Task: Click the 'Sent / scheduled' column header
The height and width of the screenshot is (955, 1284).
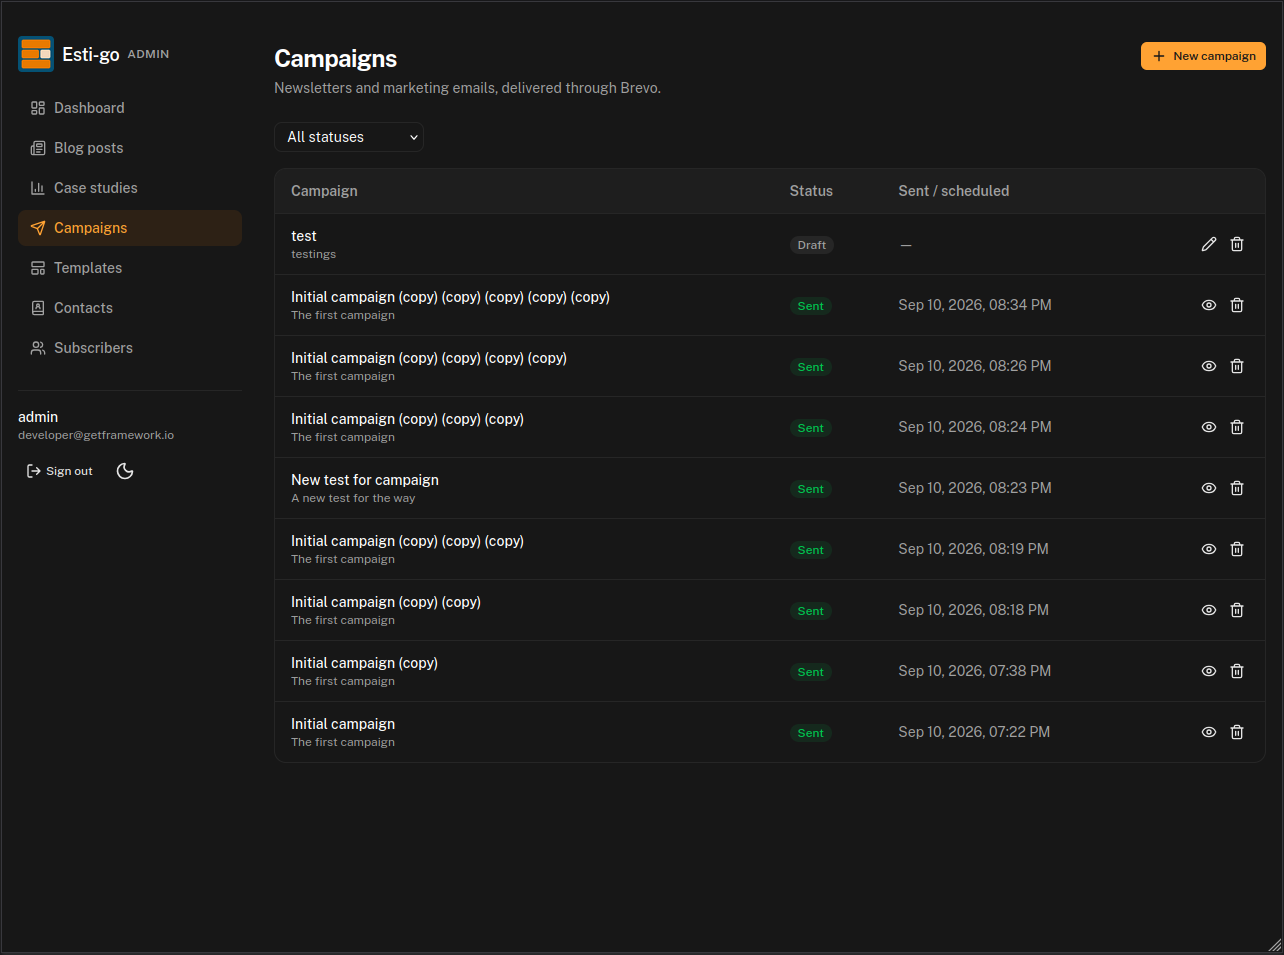Action: tap(954, 191)
